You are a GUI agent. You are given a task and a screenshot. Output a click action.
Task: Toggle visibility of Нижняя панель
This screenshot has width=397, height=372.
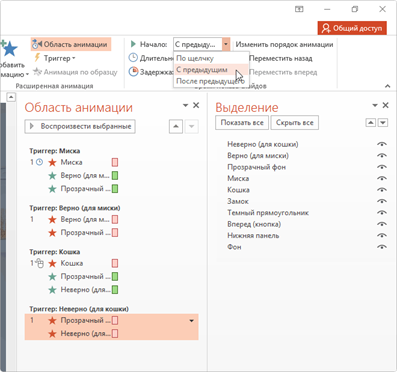(x=382, y=235)
